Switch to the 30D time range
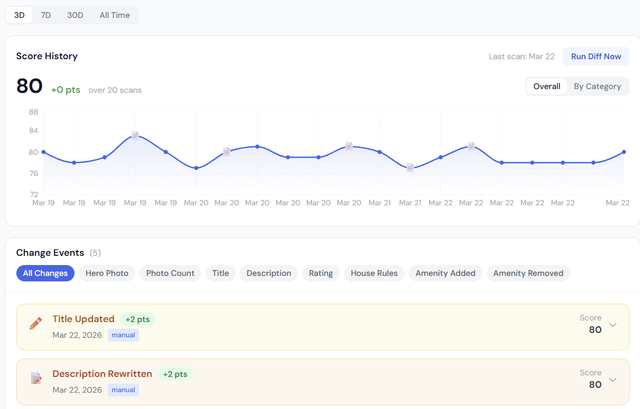 pos(75,15)
